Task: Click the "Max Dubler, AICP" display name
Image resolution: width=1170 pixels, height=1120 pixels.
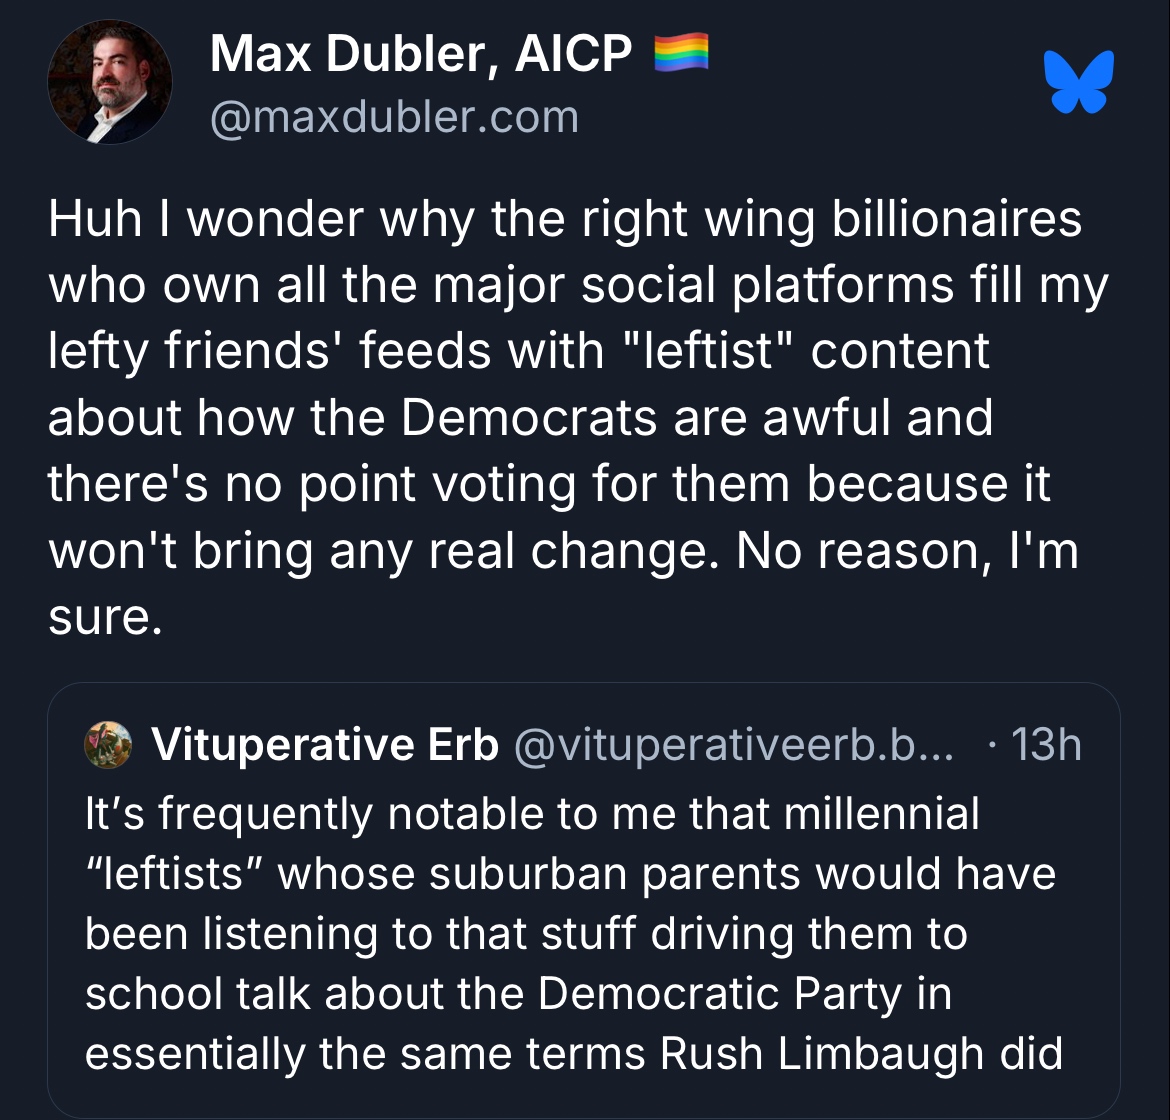Action: click(420, 55)
